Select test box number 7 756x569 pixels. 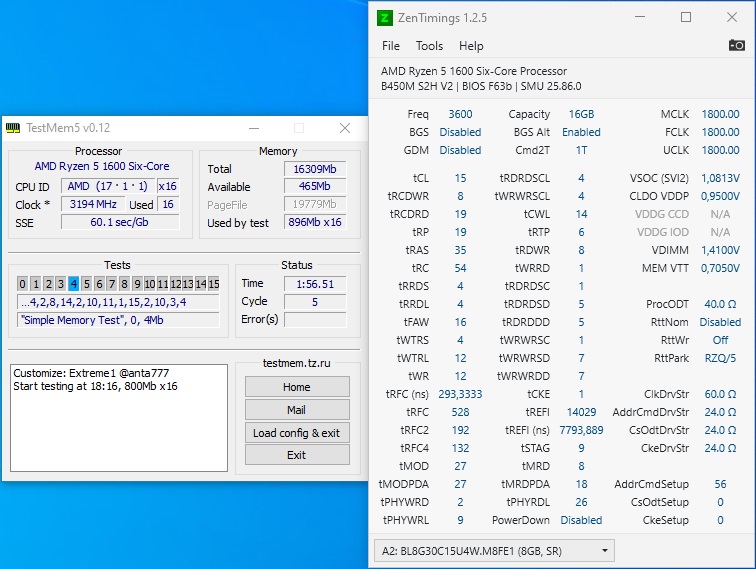pyautogui.click(x=111, y=284)
